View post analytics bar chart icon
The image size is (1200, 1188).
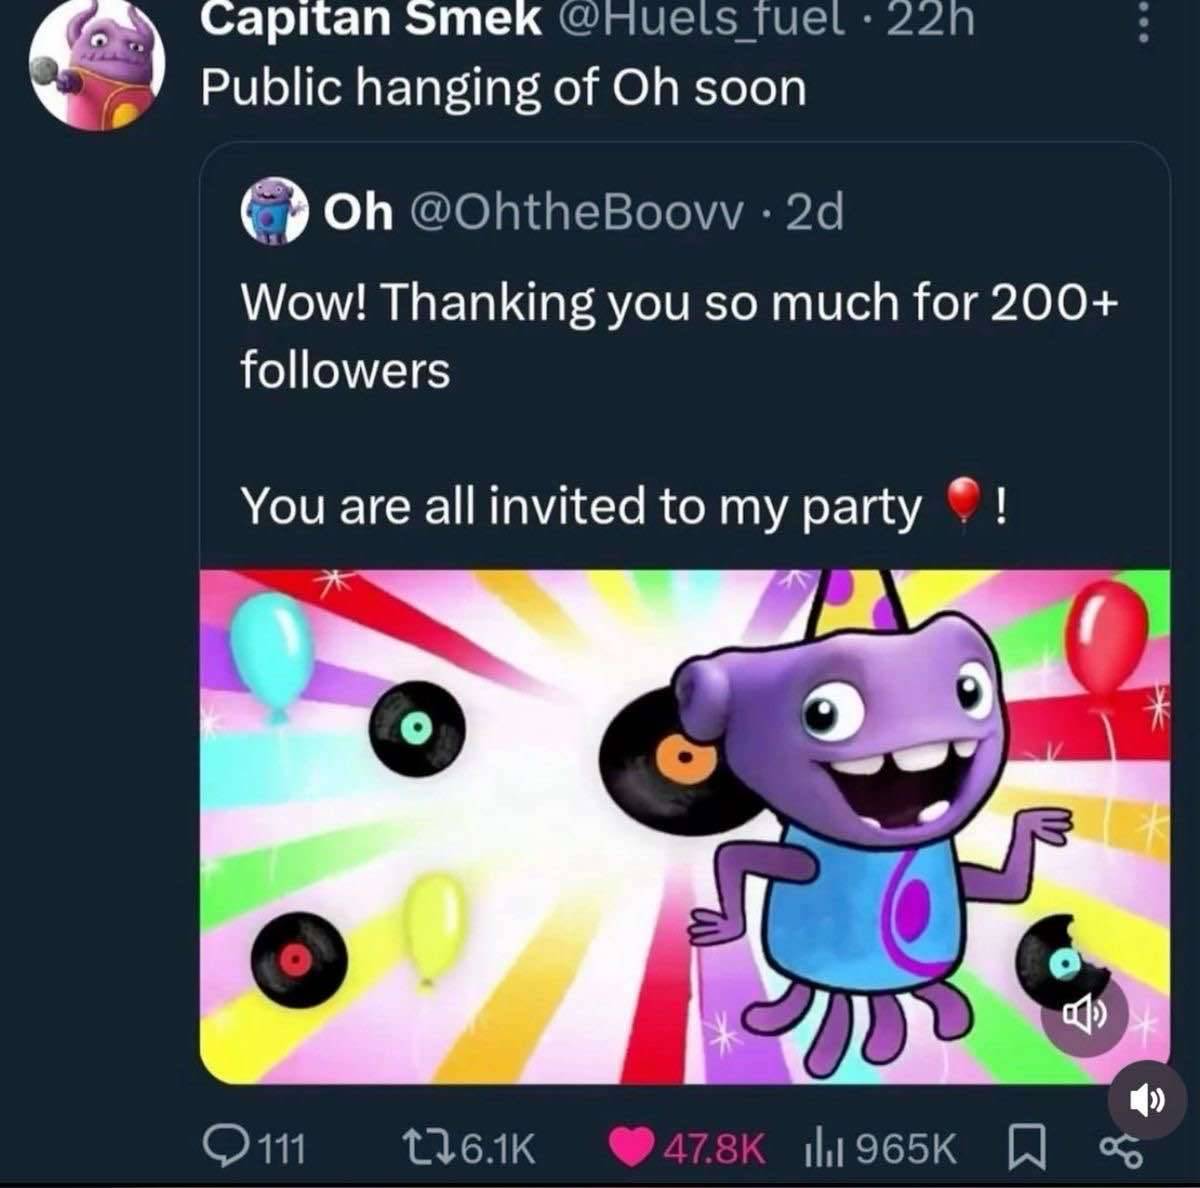[822, 1147]
